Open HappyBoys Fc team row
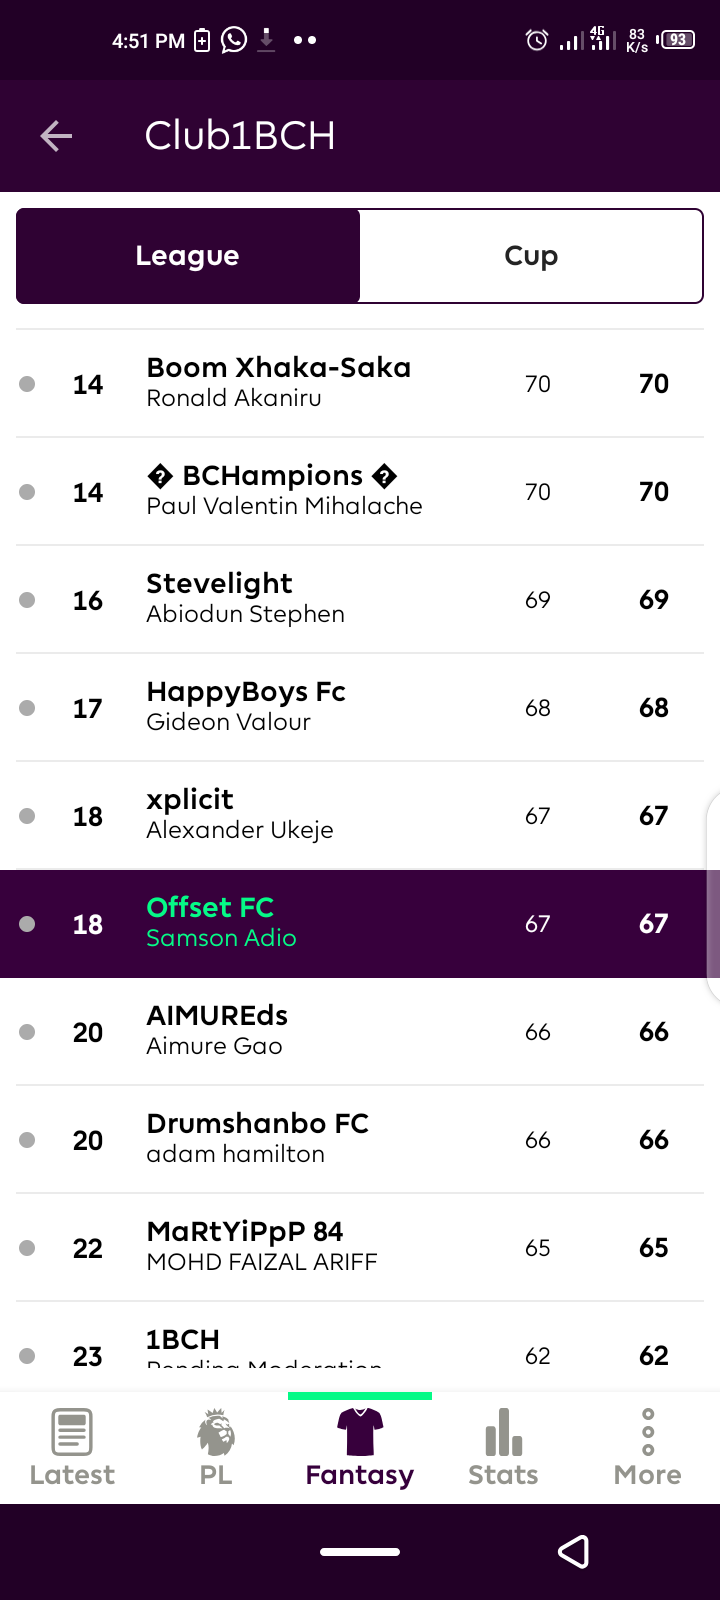 (360, 707)
